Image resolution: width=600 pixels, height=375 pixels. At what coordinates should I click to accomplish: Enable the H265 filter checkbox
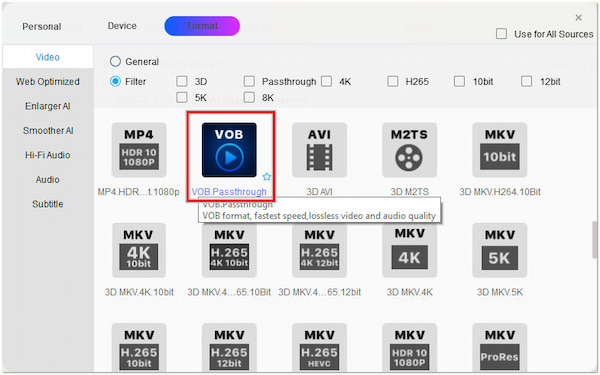point(393,82)
